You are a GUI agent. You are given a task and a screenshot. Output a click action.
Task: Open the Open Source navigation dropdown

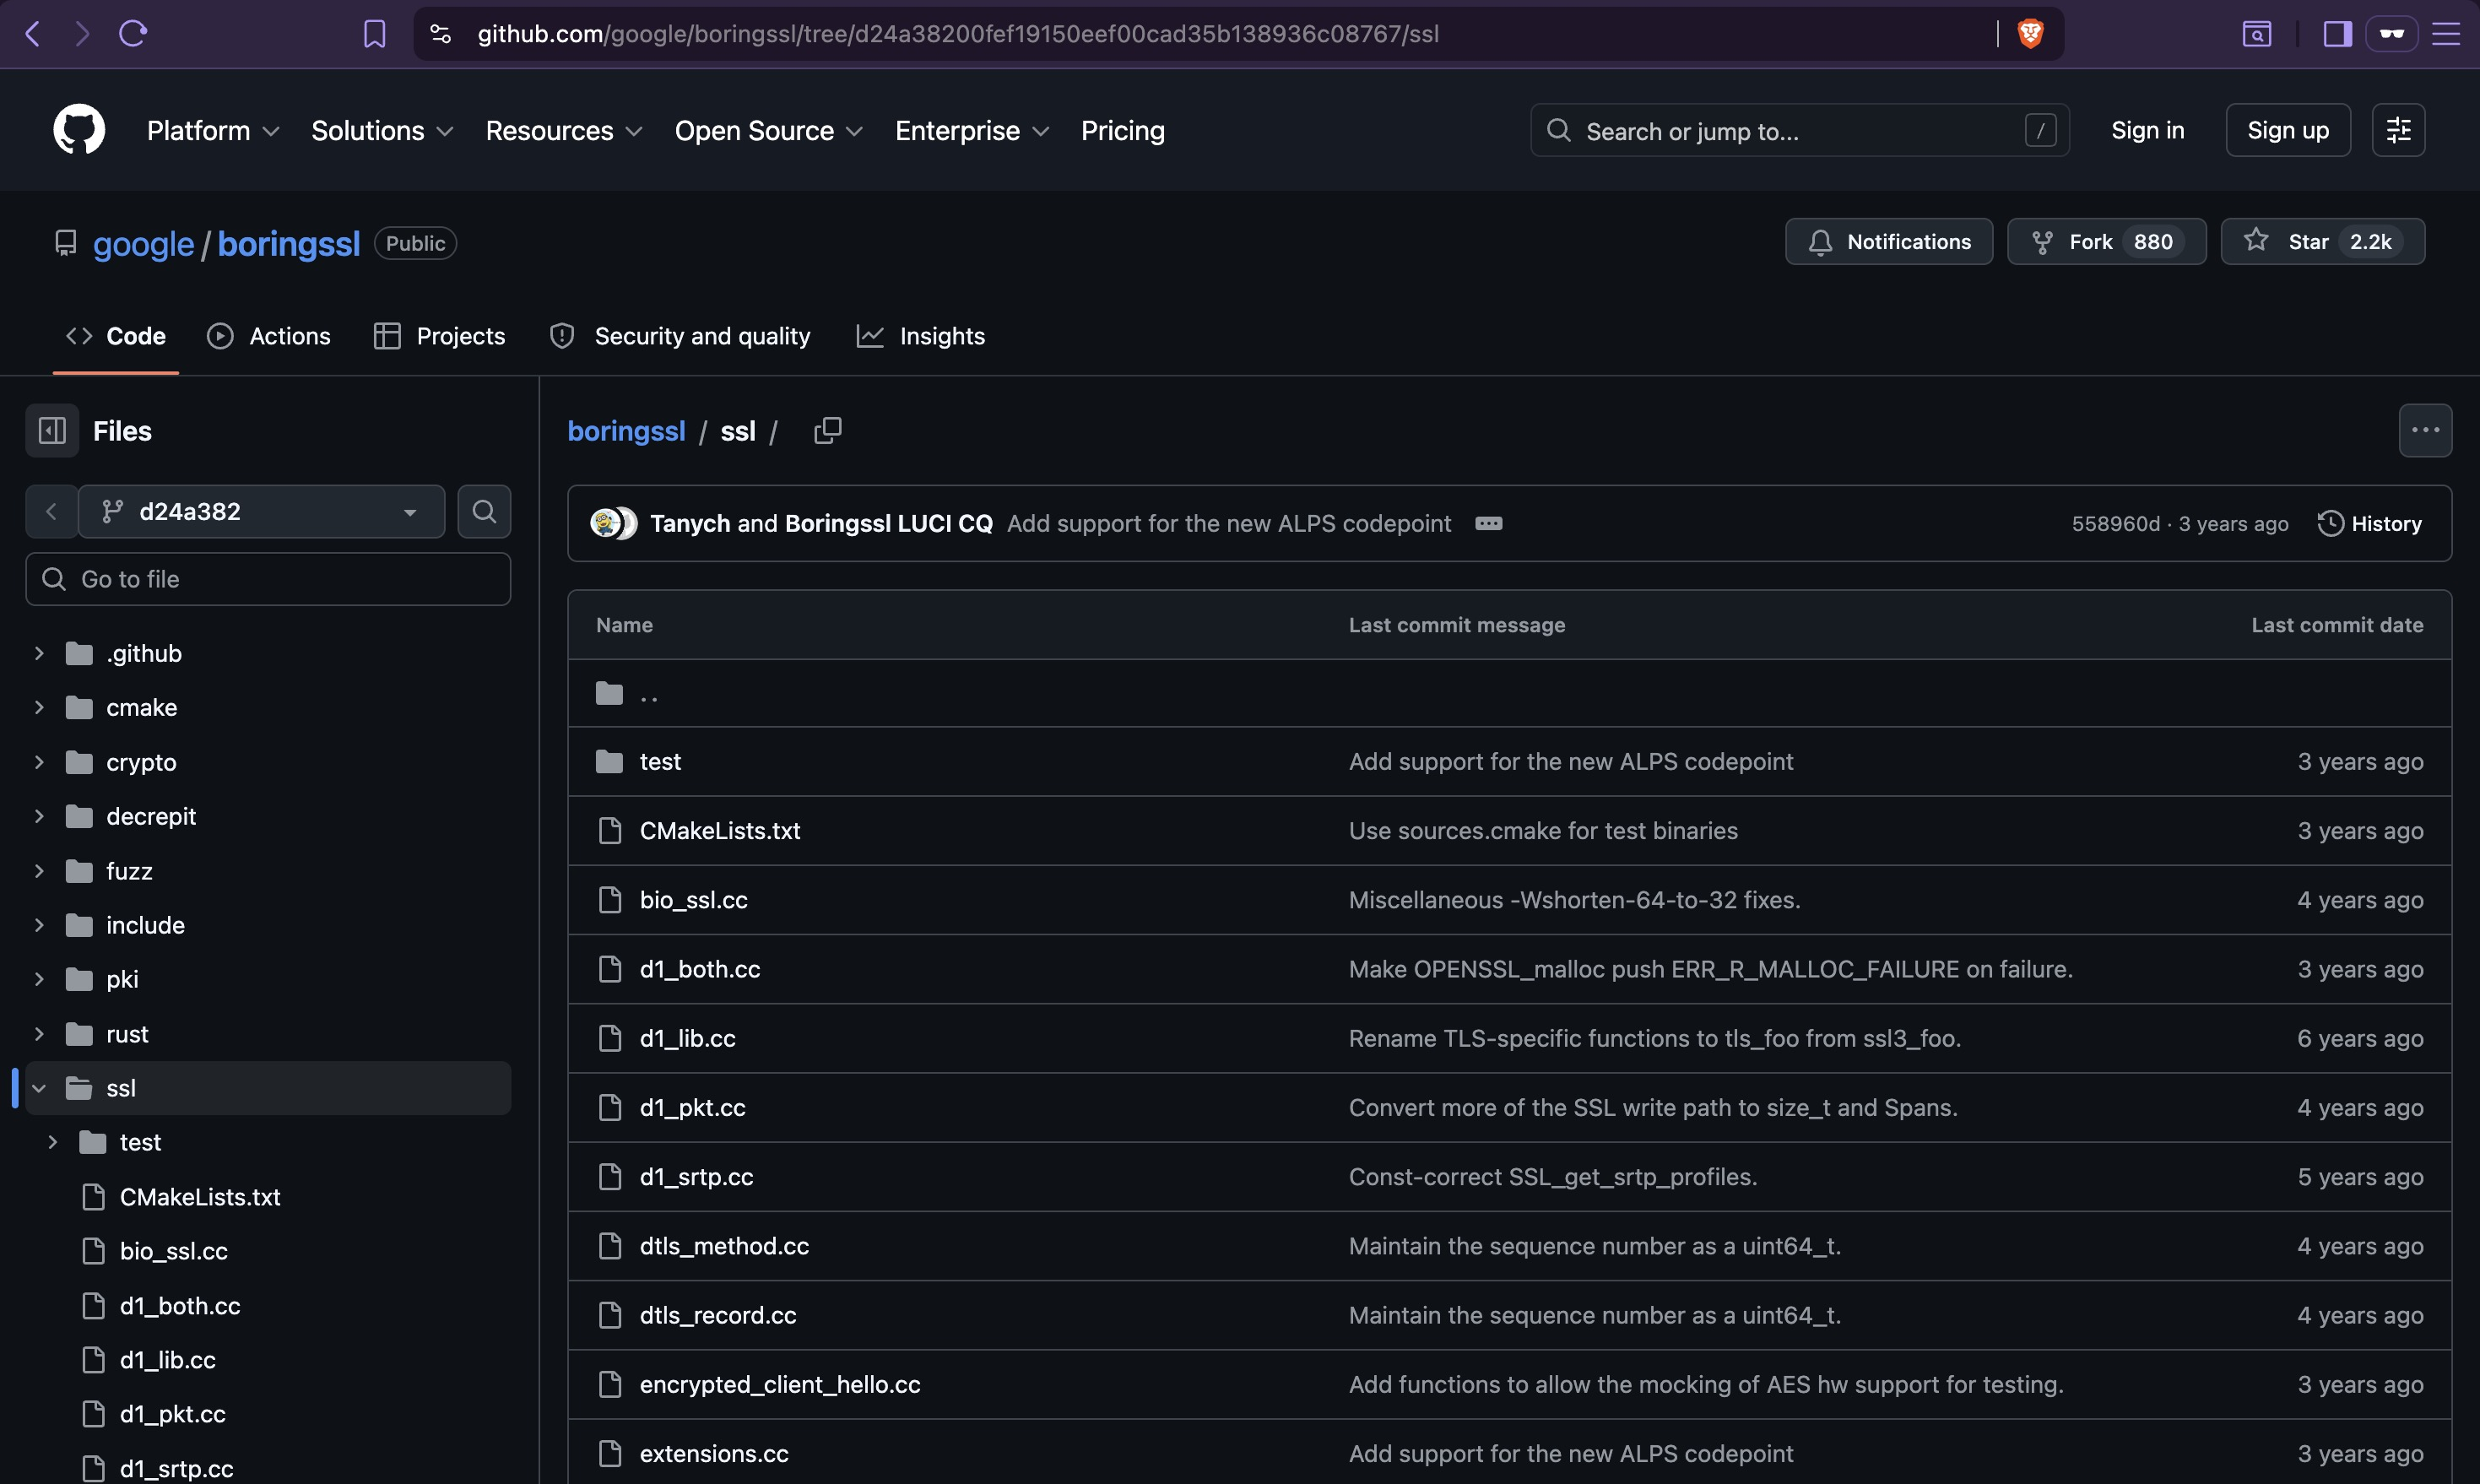pyautogui.click(x=768, y=131)
